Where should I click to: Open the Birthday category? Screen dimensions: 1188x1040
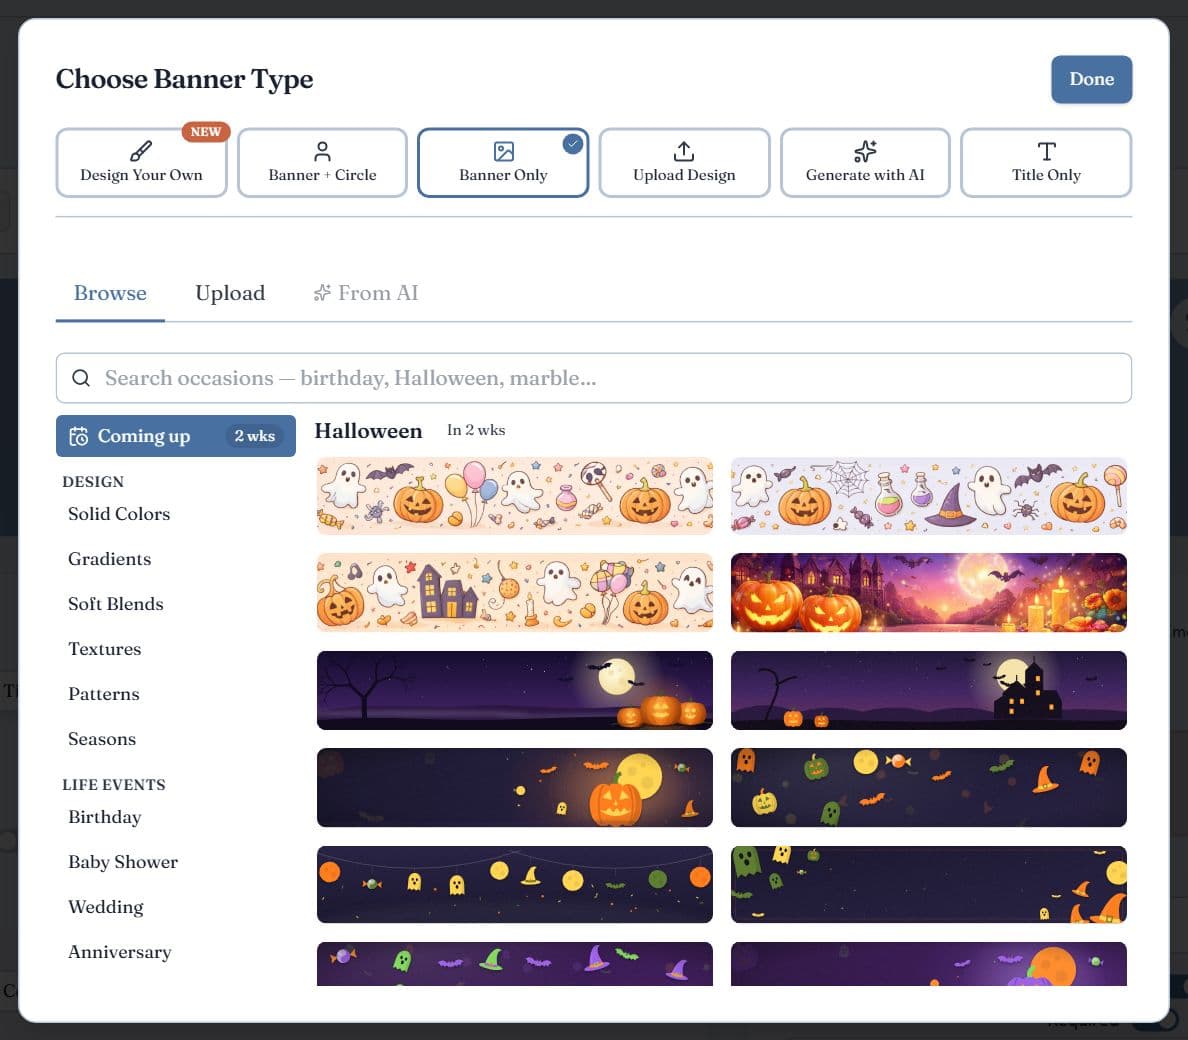pos(105,817)
